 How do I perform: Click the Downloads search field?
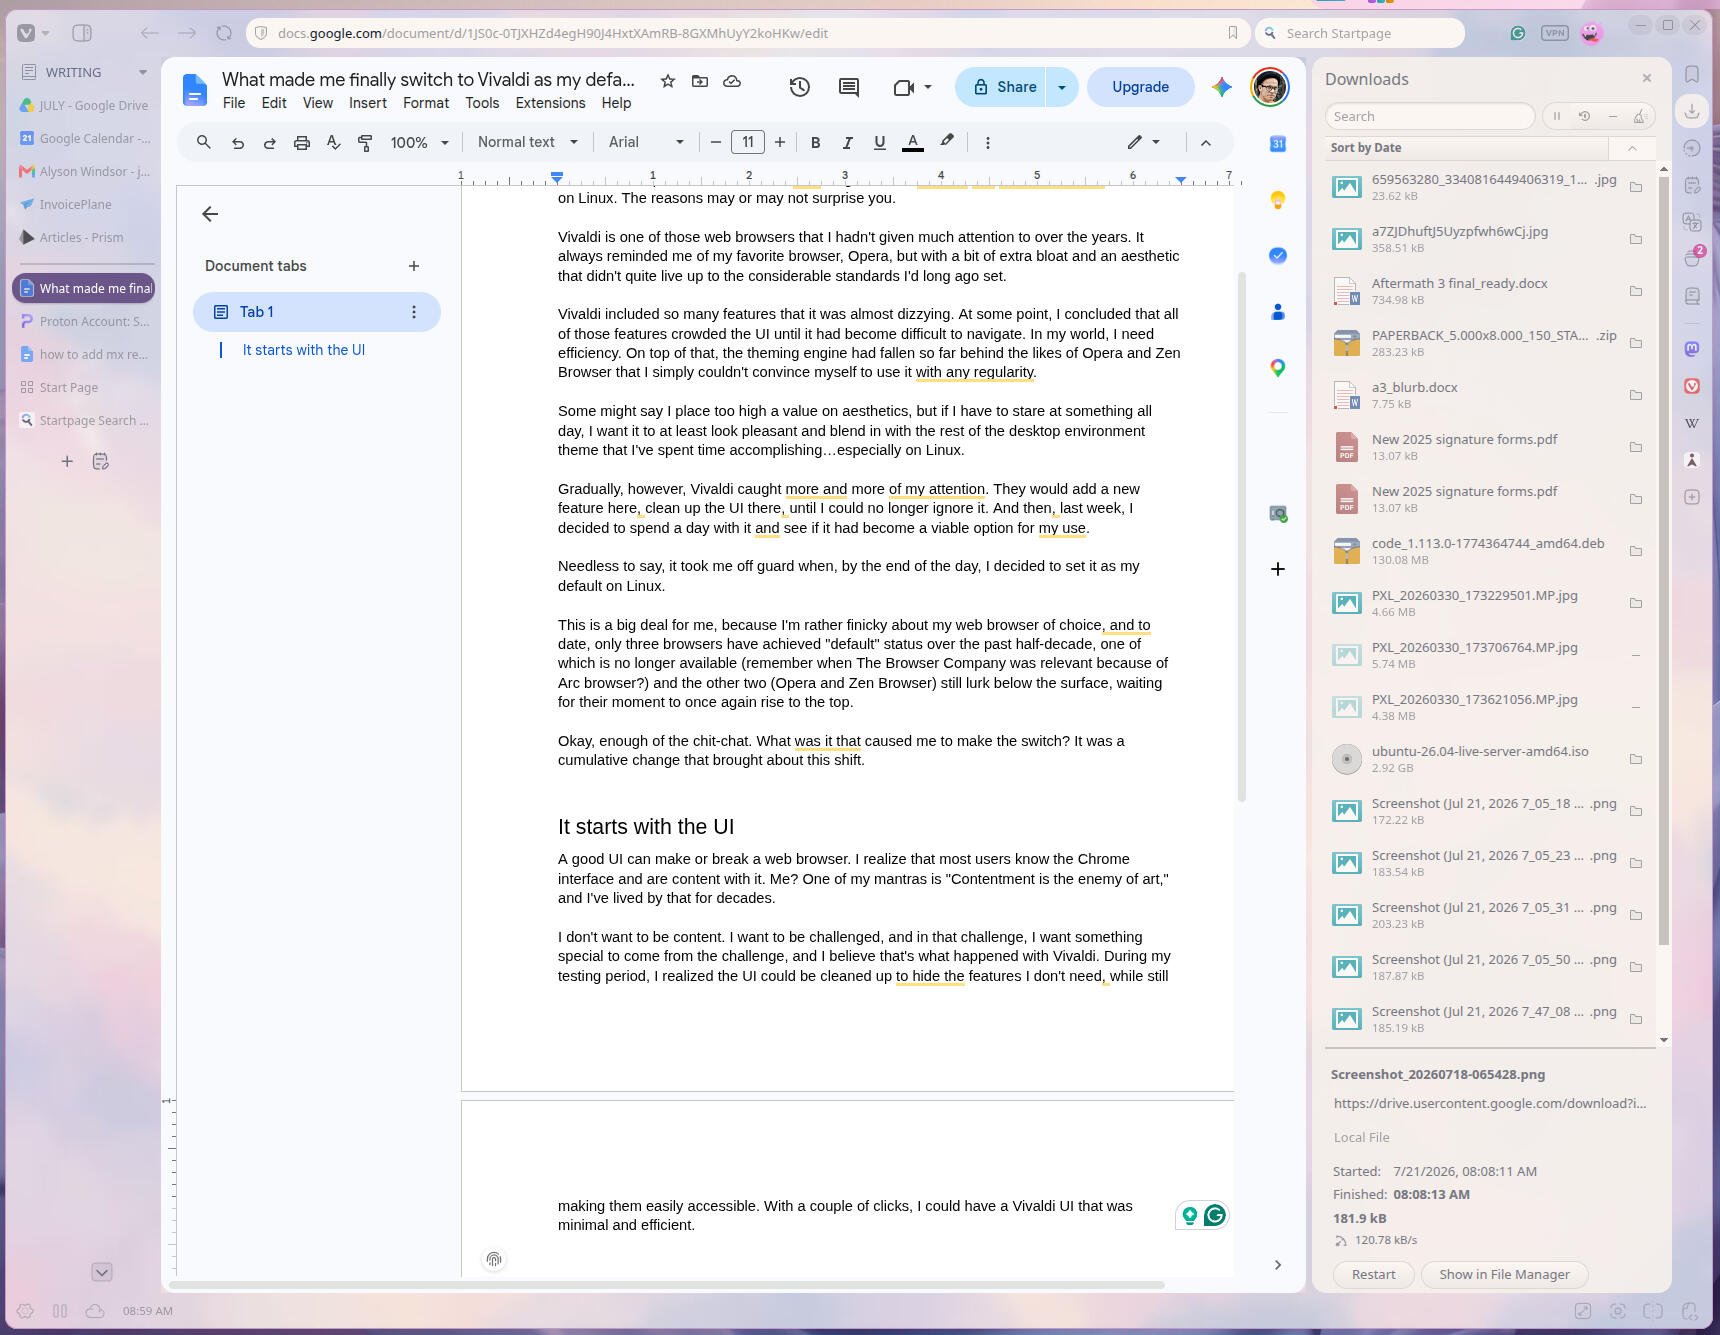pyautogui.click(x=1430, y=116)
